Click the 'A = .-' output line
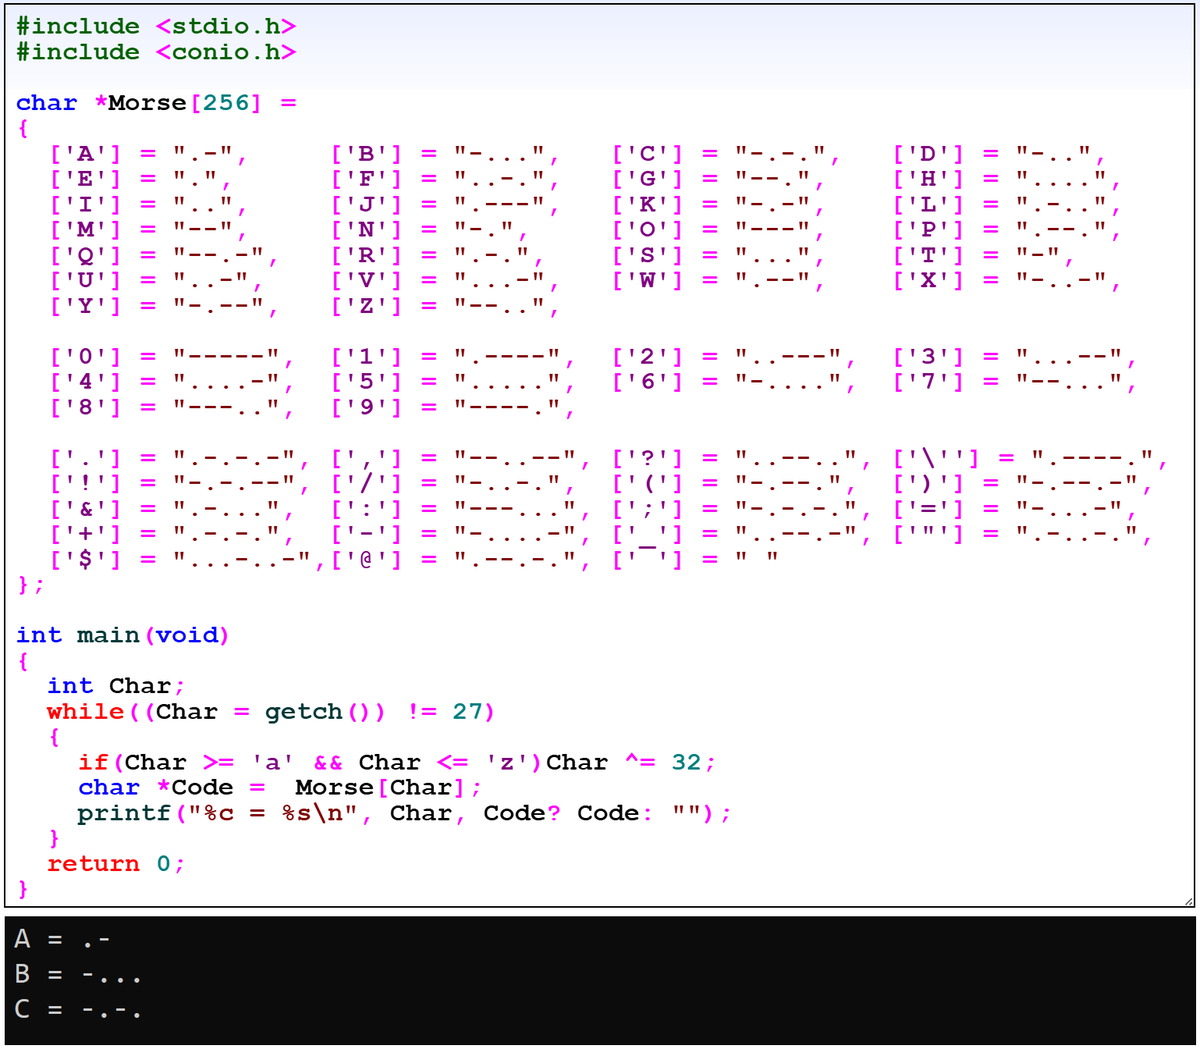This screenshot has height=1049, width=1200. click(x=63, y=940)
